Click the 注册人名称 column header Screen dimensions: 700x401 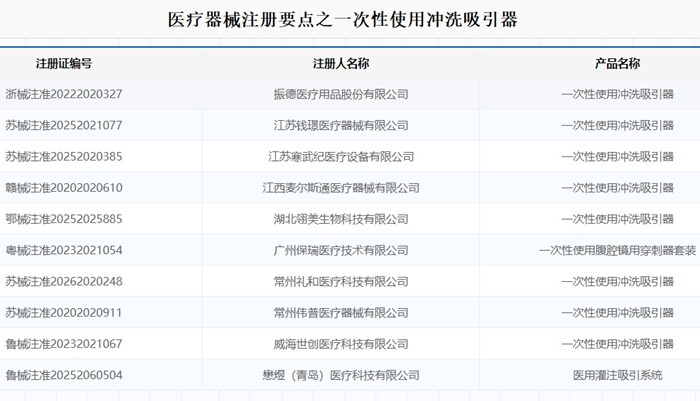(341, 63)
